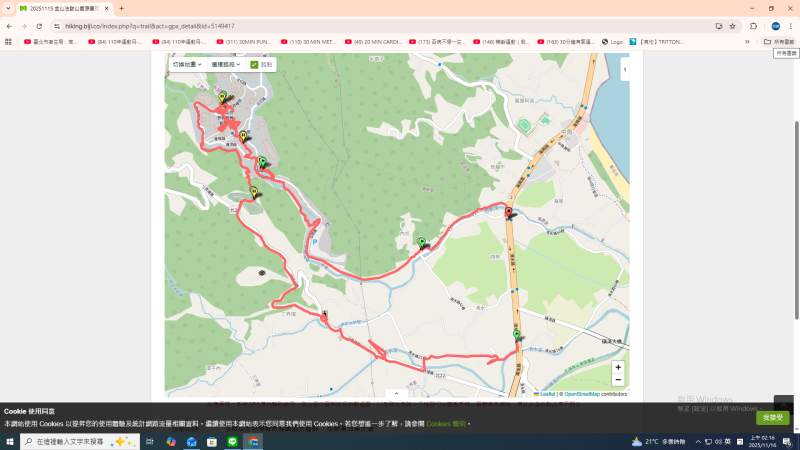Open the 30 MIN MET bookmark
Image resolution: width=800 pixels, height=450 pixels.
pos(308,42)
